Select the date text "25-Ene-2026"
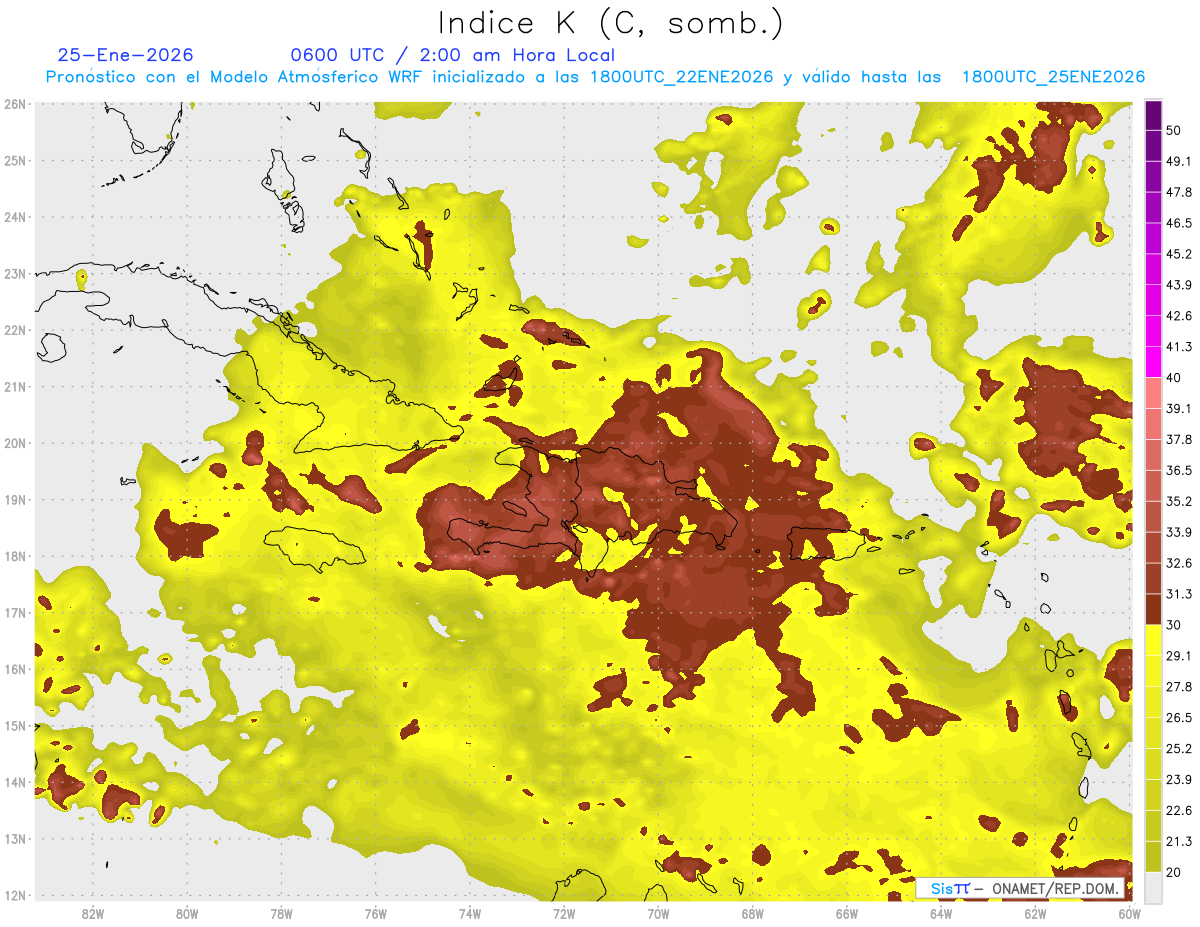Image resolution: width=1200 pixels, height=927 pixels. [125, 55]
